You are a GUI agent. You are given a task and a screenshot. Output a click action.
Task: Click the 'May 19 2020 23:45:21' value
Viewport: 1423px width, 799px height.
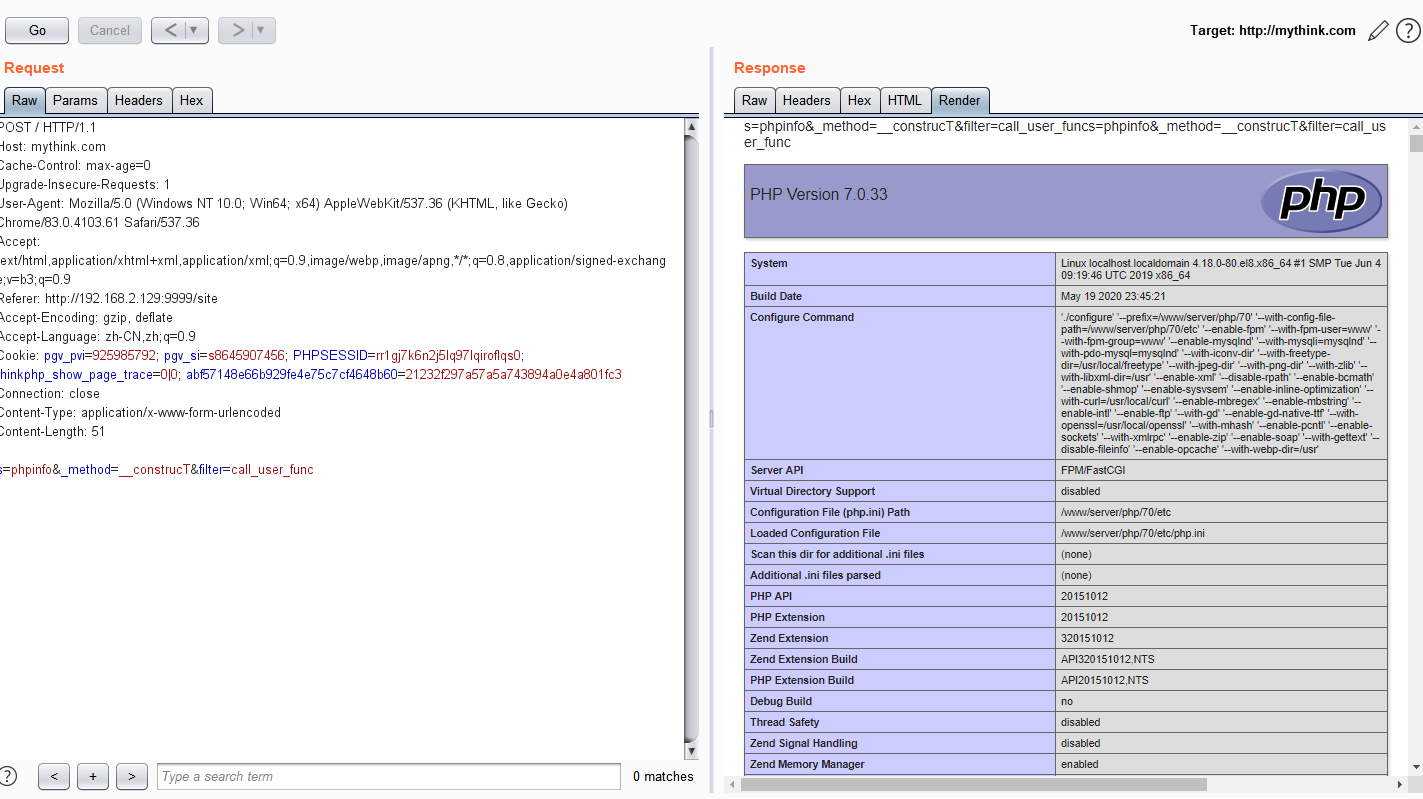pyautogui.click(x=1113, y=296)
